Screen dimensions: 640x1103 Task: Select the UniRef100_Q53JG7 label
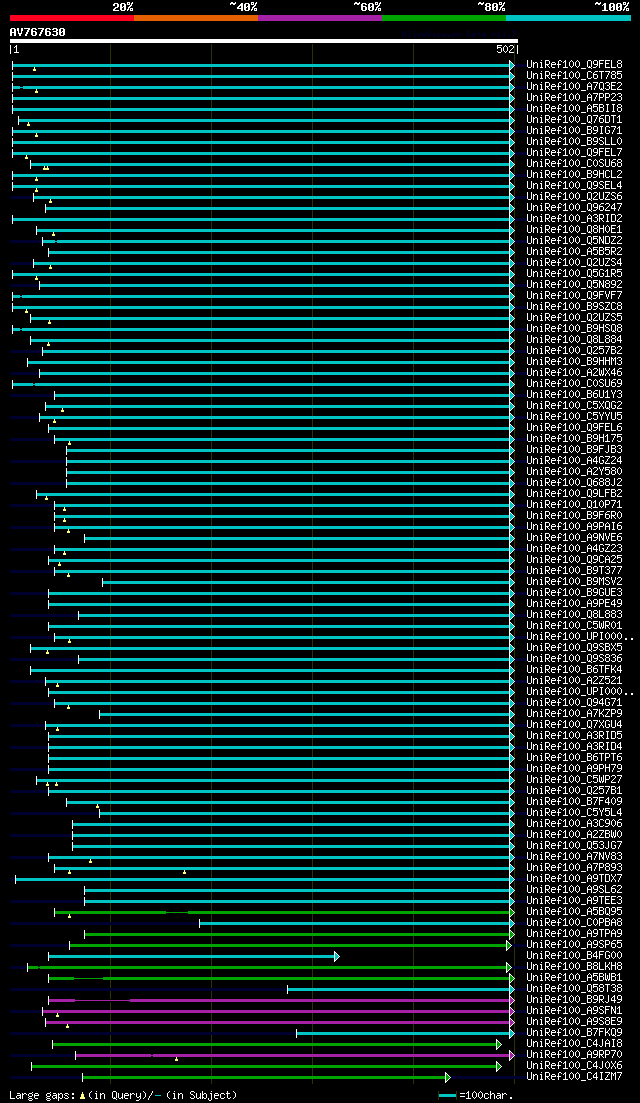(574, 846)
